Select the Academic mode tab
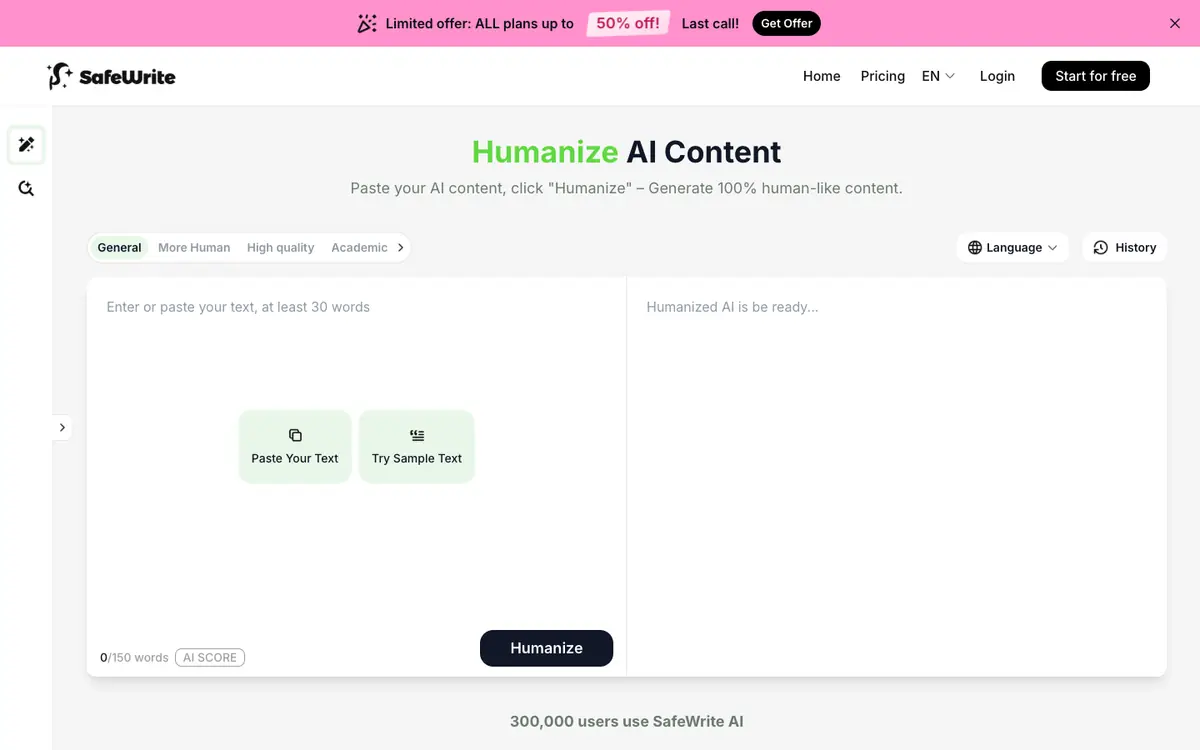This screenshot has width=1200, height=750. click(359, 247)
